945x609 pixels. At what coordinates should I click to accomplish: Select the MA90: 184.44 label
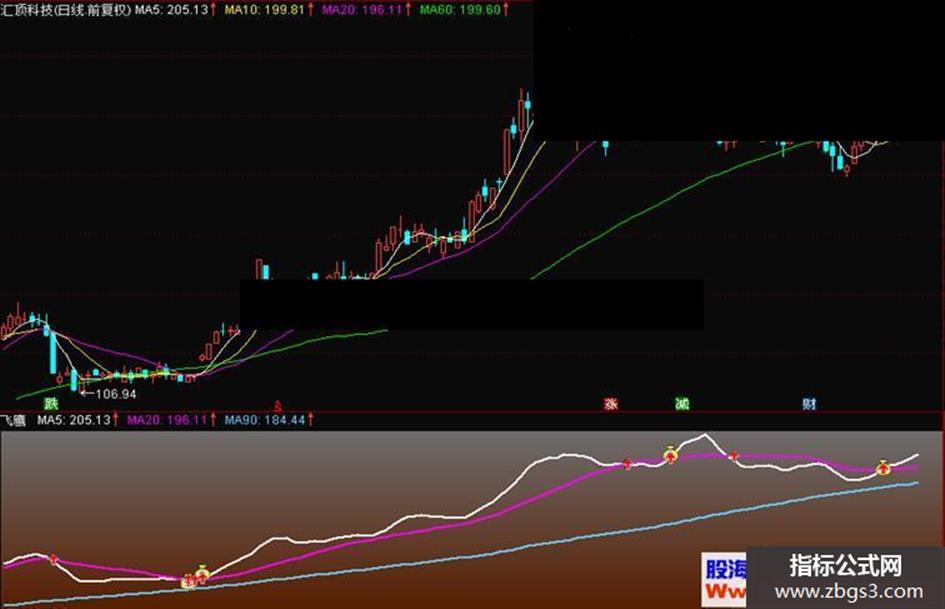click(265, 420)
